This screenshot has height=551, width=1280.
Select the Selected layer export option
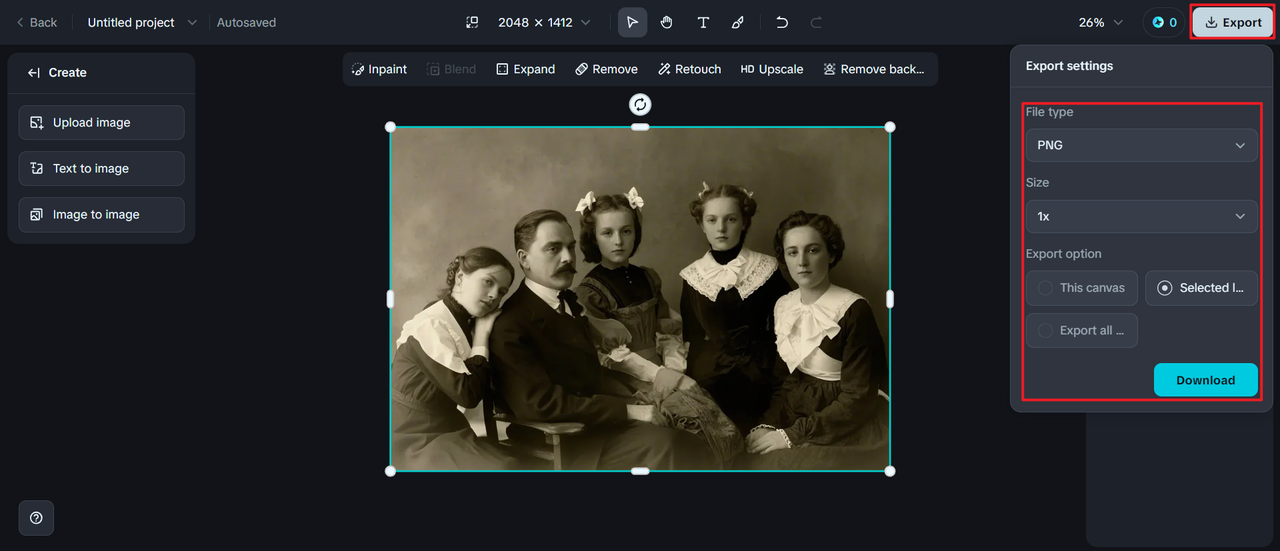click(1201, 288)
